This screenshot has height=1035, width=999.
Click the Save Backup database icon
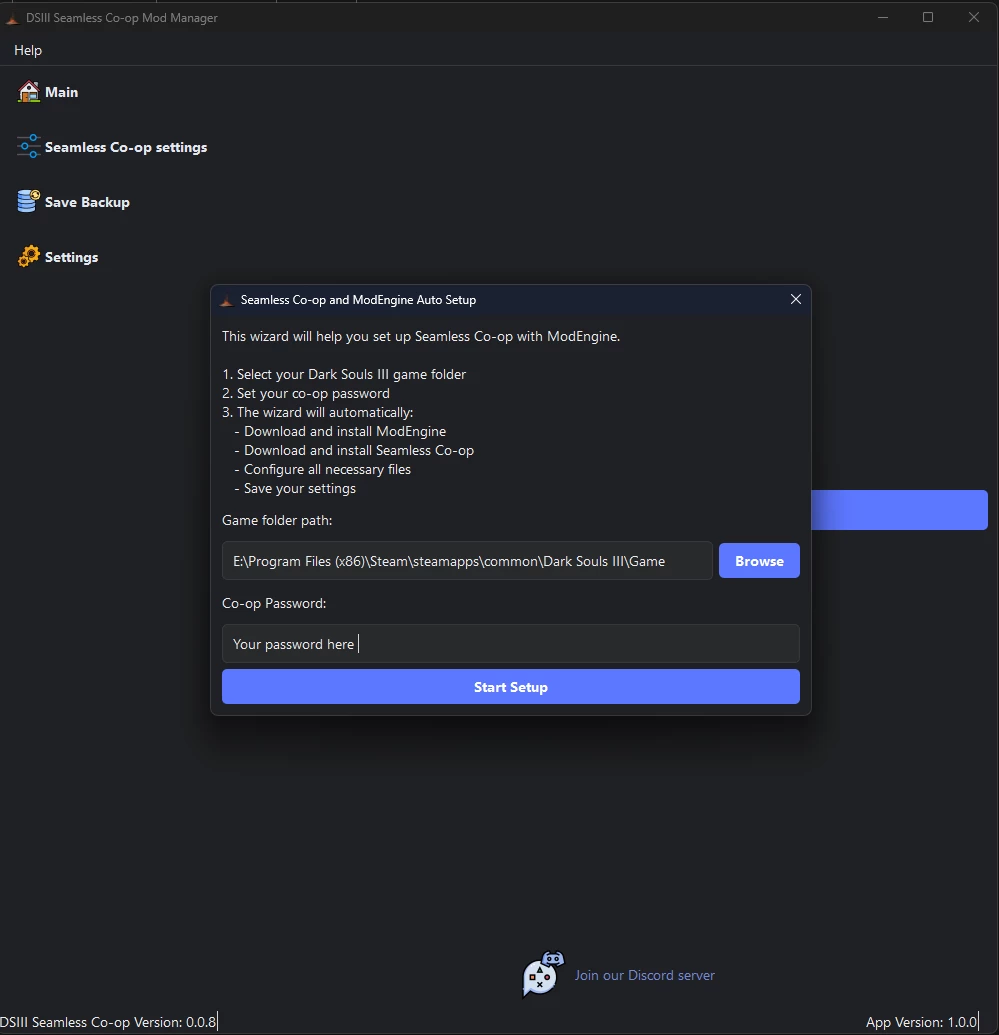coord(28,201)
